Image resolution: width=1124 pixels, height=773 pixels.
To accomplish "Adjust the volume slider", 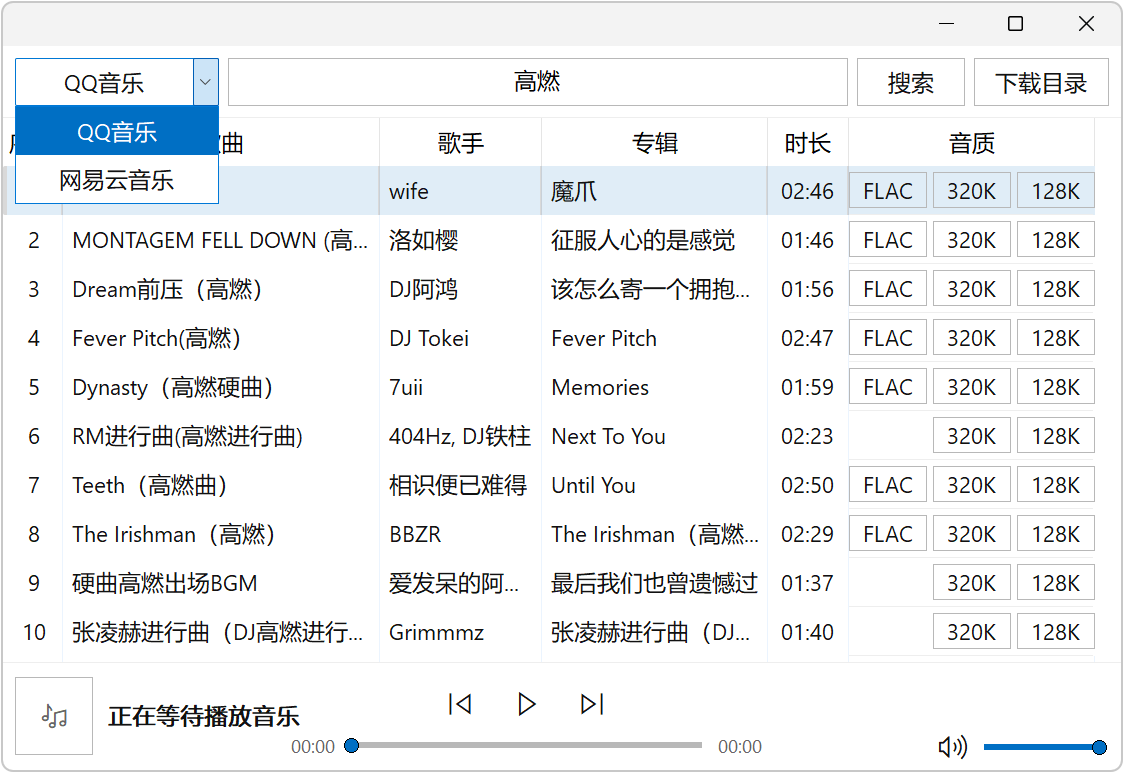I will (1045, 747).
